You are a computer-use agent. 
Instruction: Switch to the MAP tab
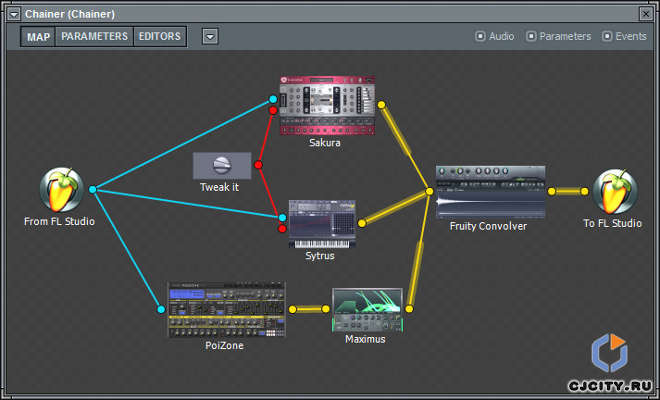click(38, 37)
